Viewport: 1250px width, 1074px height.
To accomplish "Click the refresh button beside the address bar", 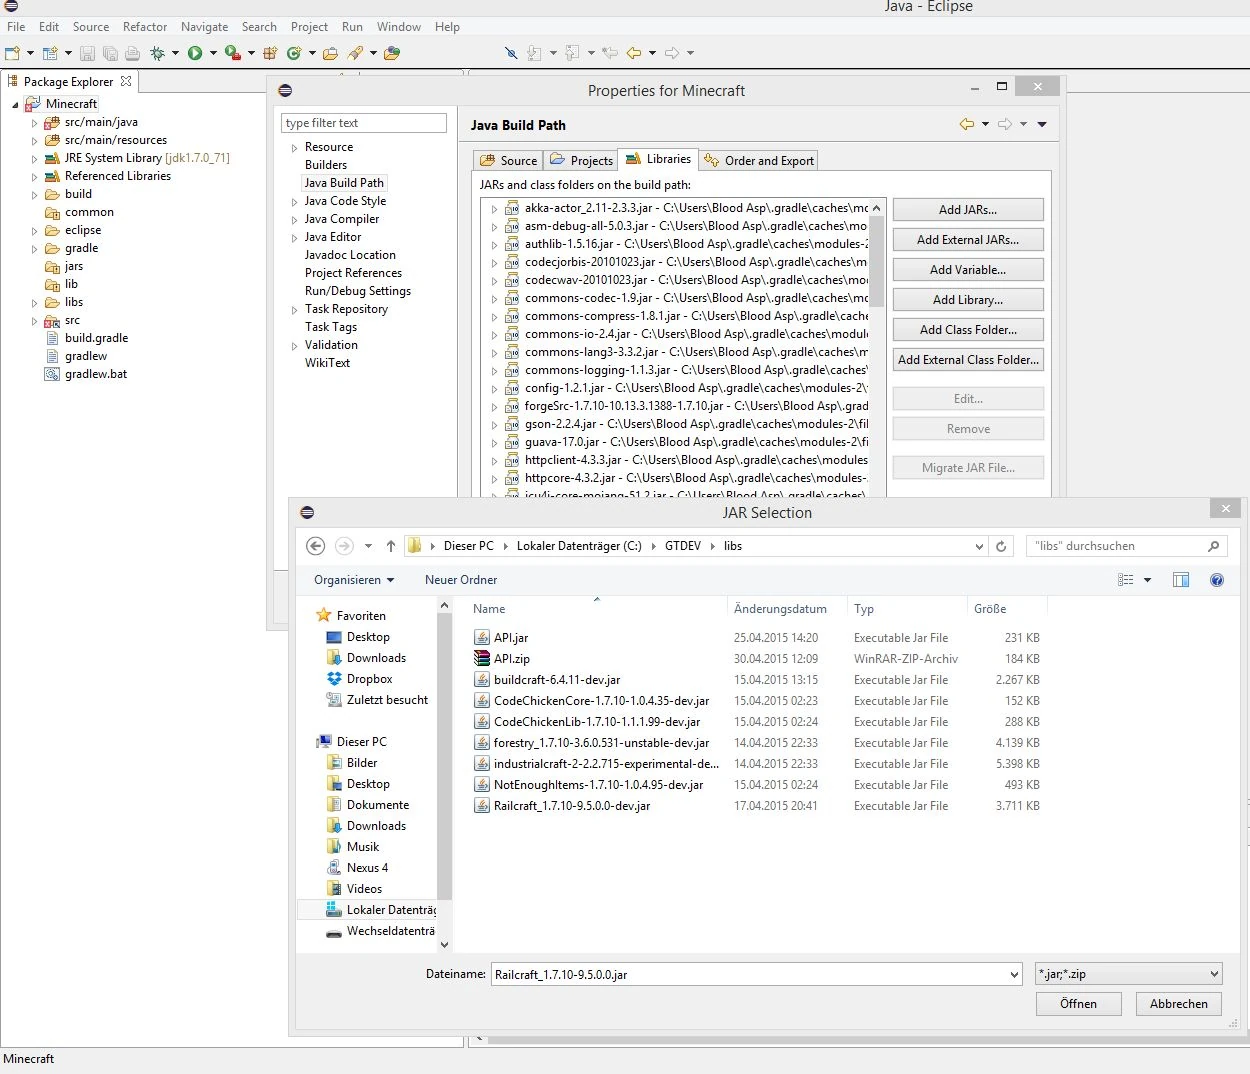I will [1001, 546].
